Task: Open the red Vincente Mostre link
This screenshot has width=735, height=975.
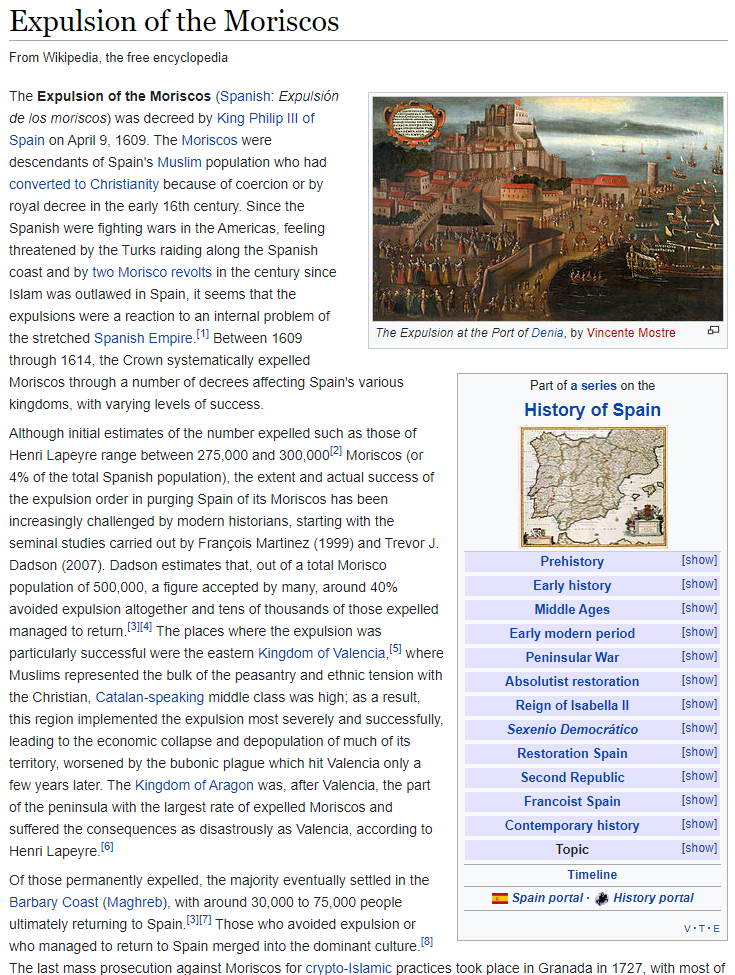Action: [631, 333]
